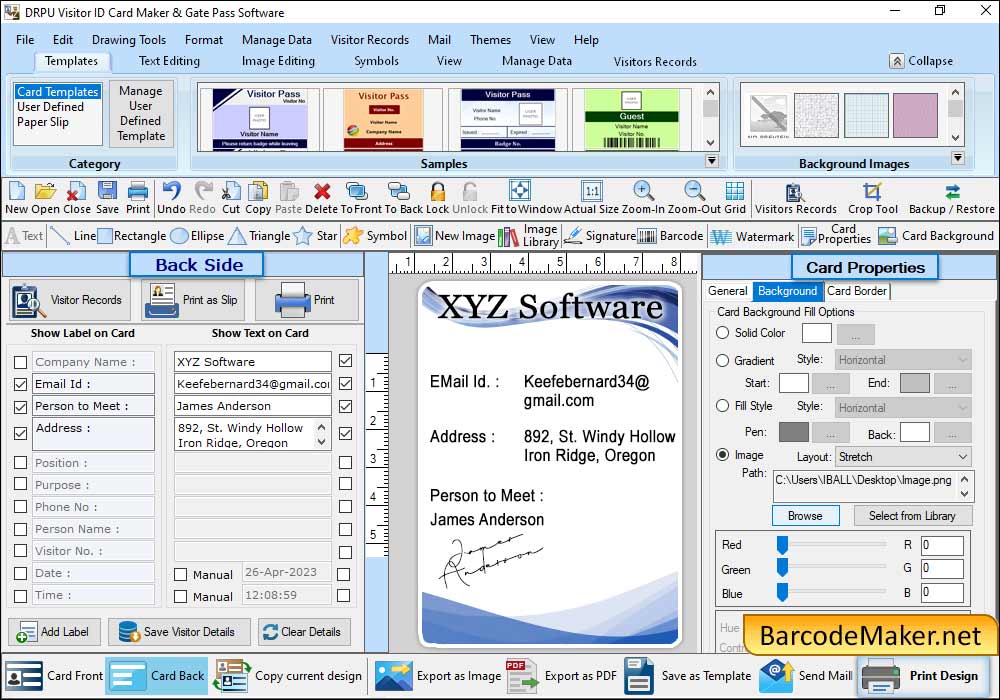Select the Solid Color radio button
1000x700 pixels.
(723, 333)
